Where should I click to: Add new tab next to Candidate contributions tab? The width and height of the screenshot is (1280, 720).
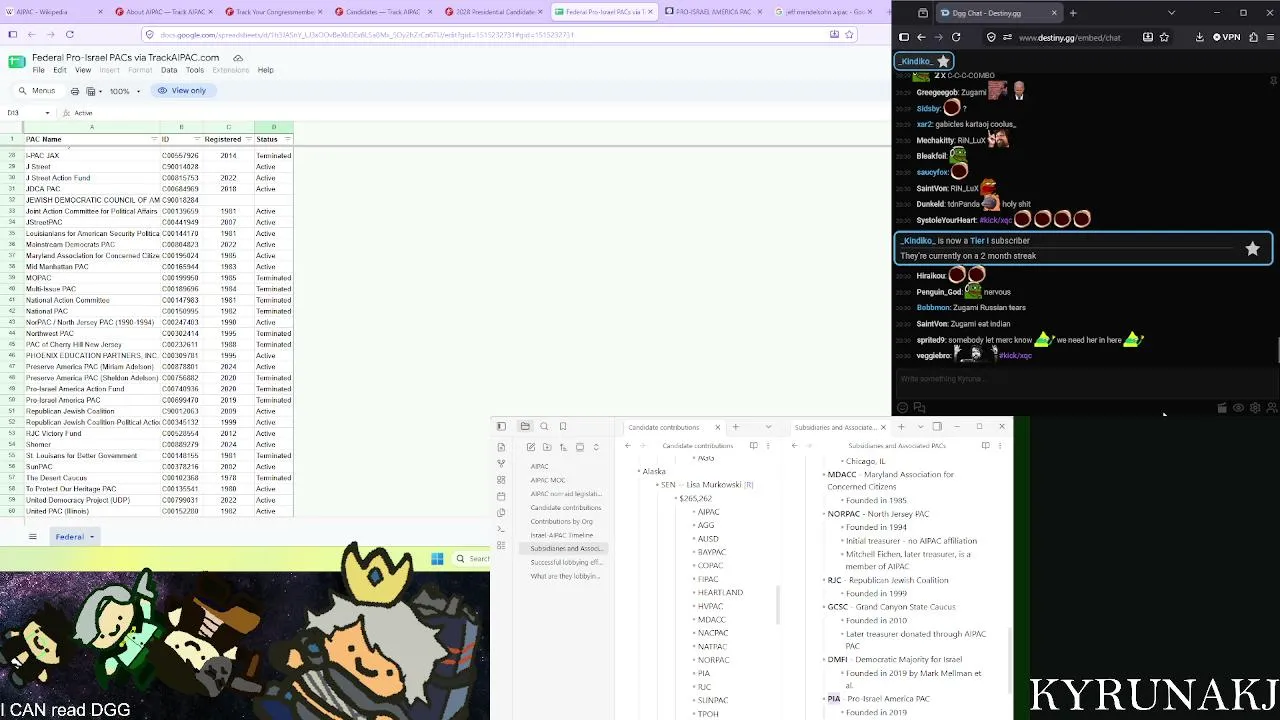coord(735,427)
